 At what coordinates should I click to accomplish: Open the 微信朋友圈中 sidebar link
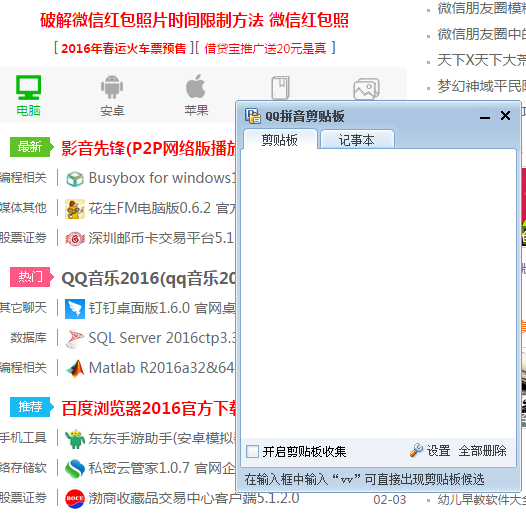(481, 34)
